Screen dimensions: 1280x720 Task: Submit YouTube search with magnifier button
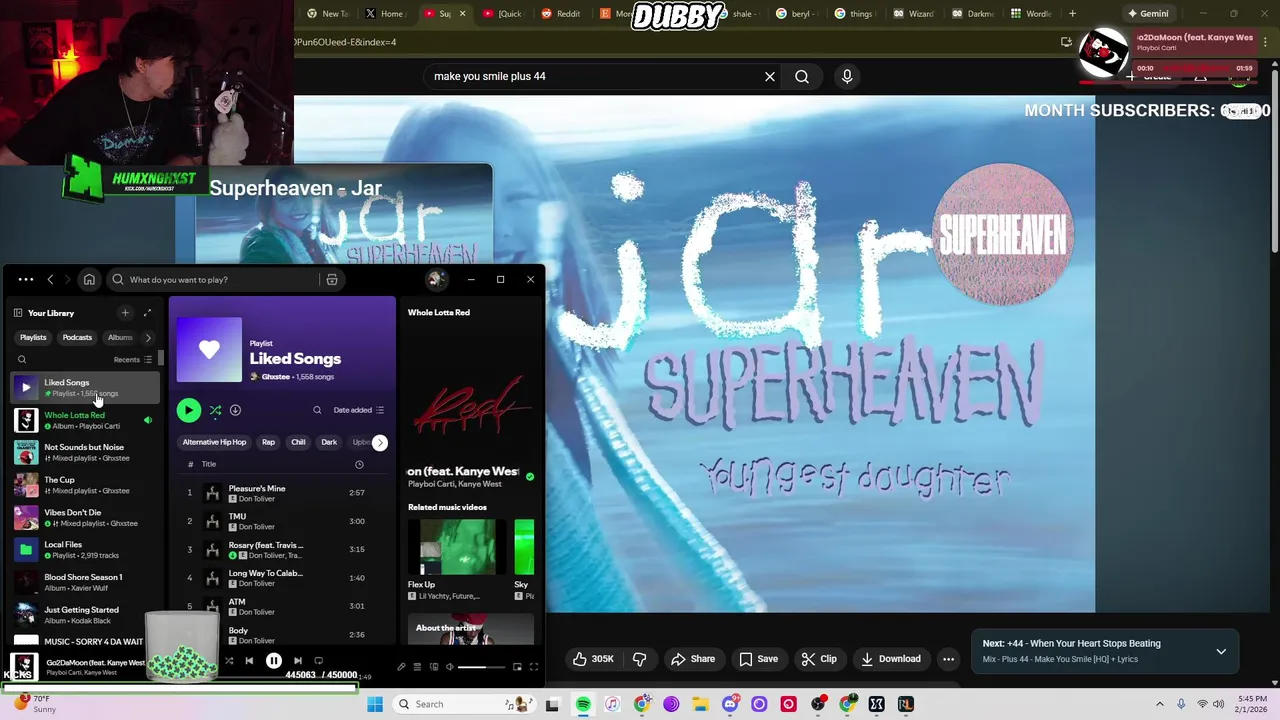click(x=802, y=76)
